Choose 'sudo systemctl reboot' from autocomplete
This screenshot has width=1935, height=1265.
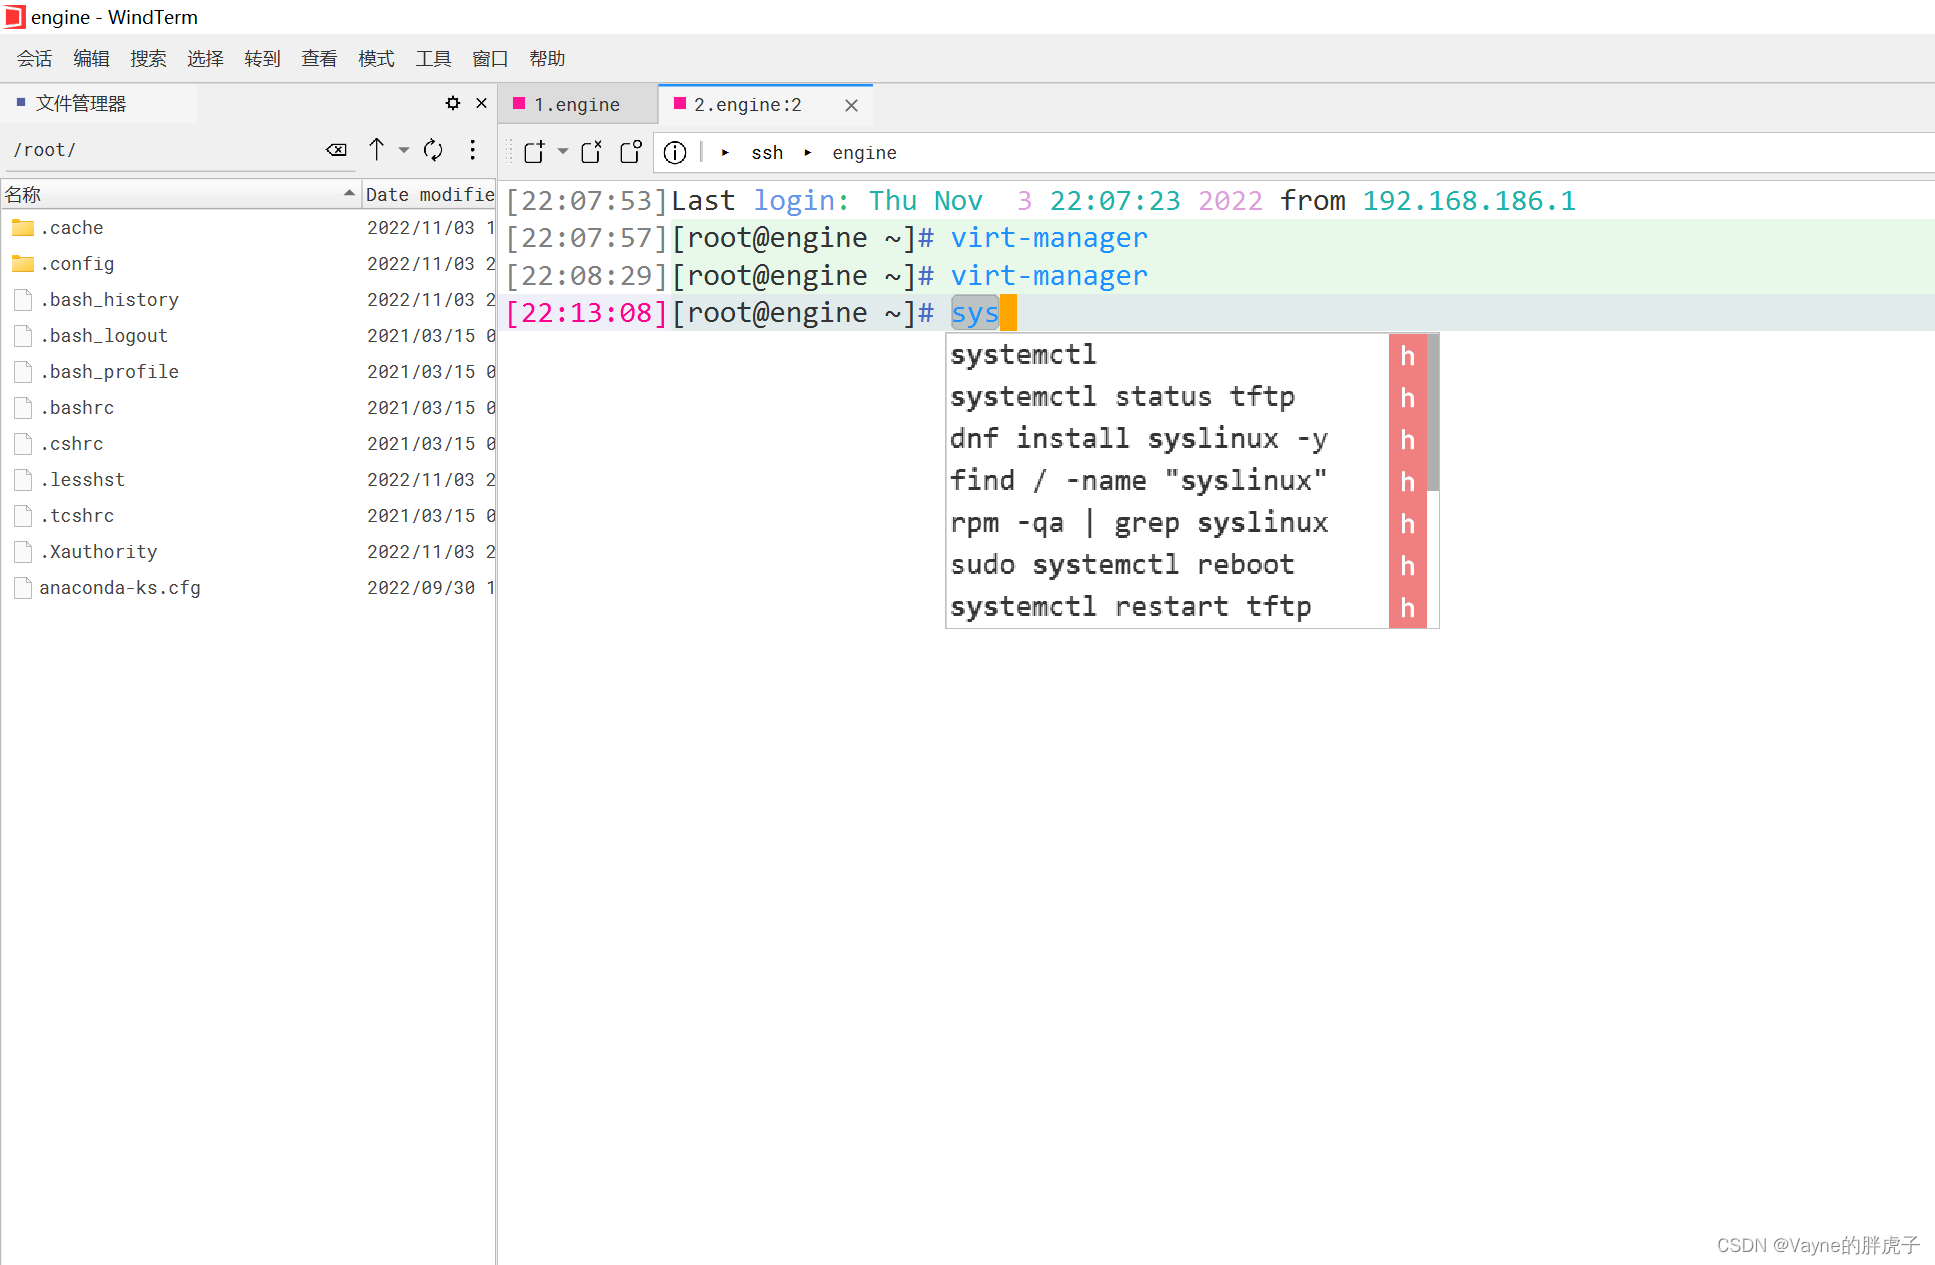pyautogui.click(x=1122, y=565)
